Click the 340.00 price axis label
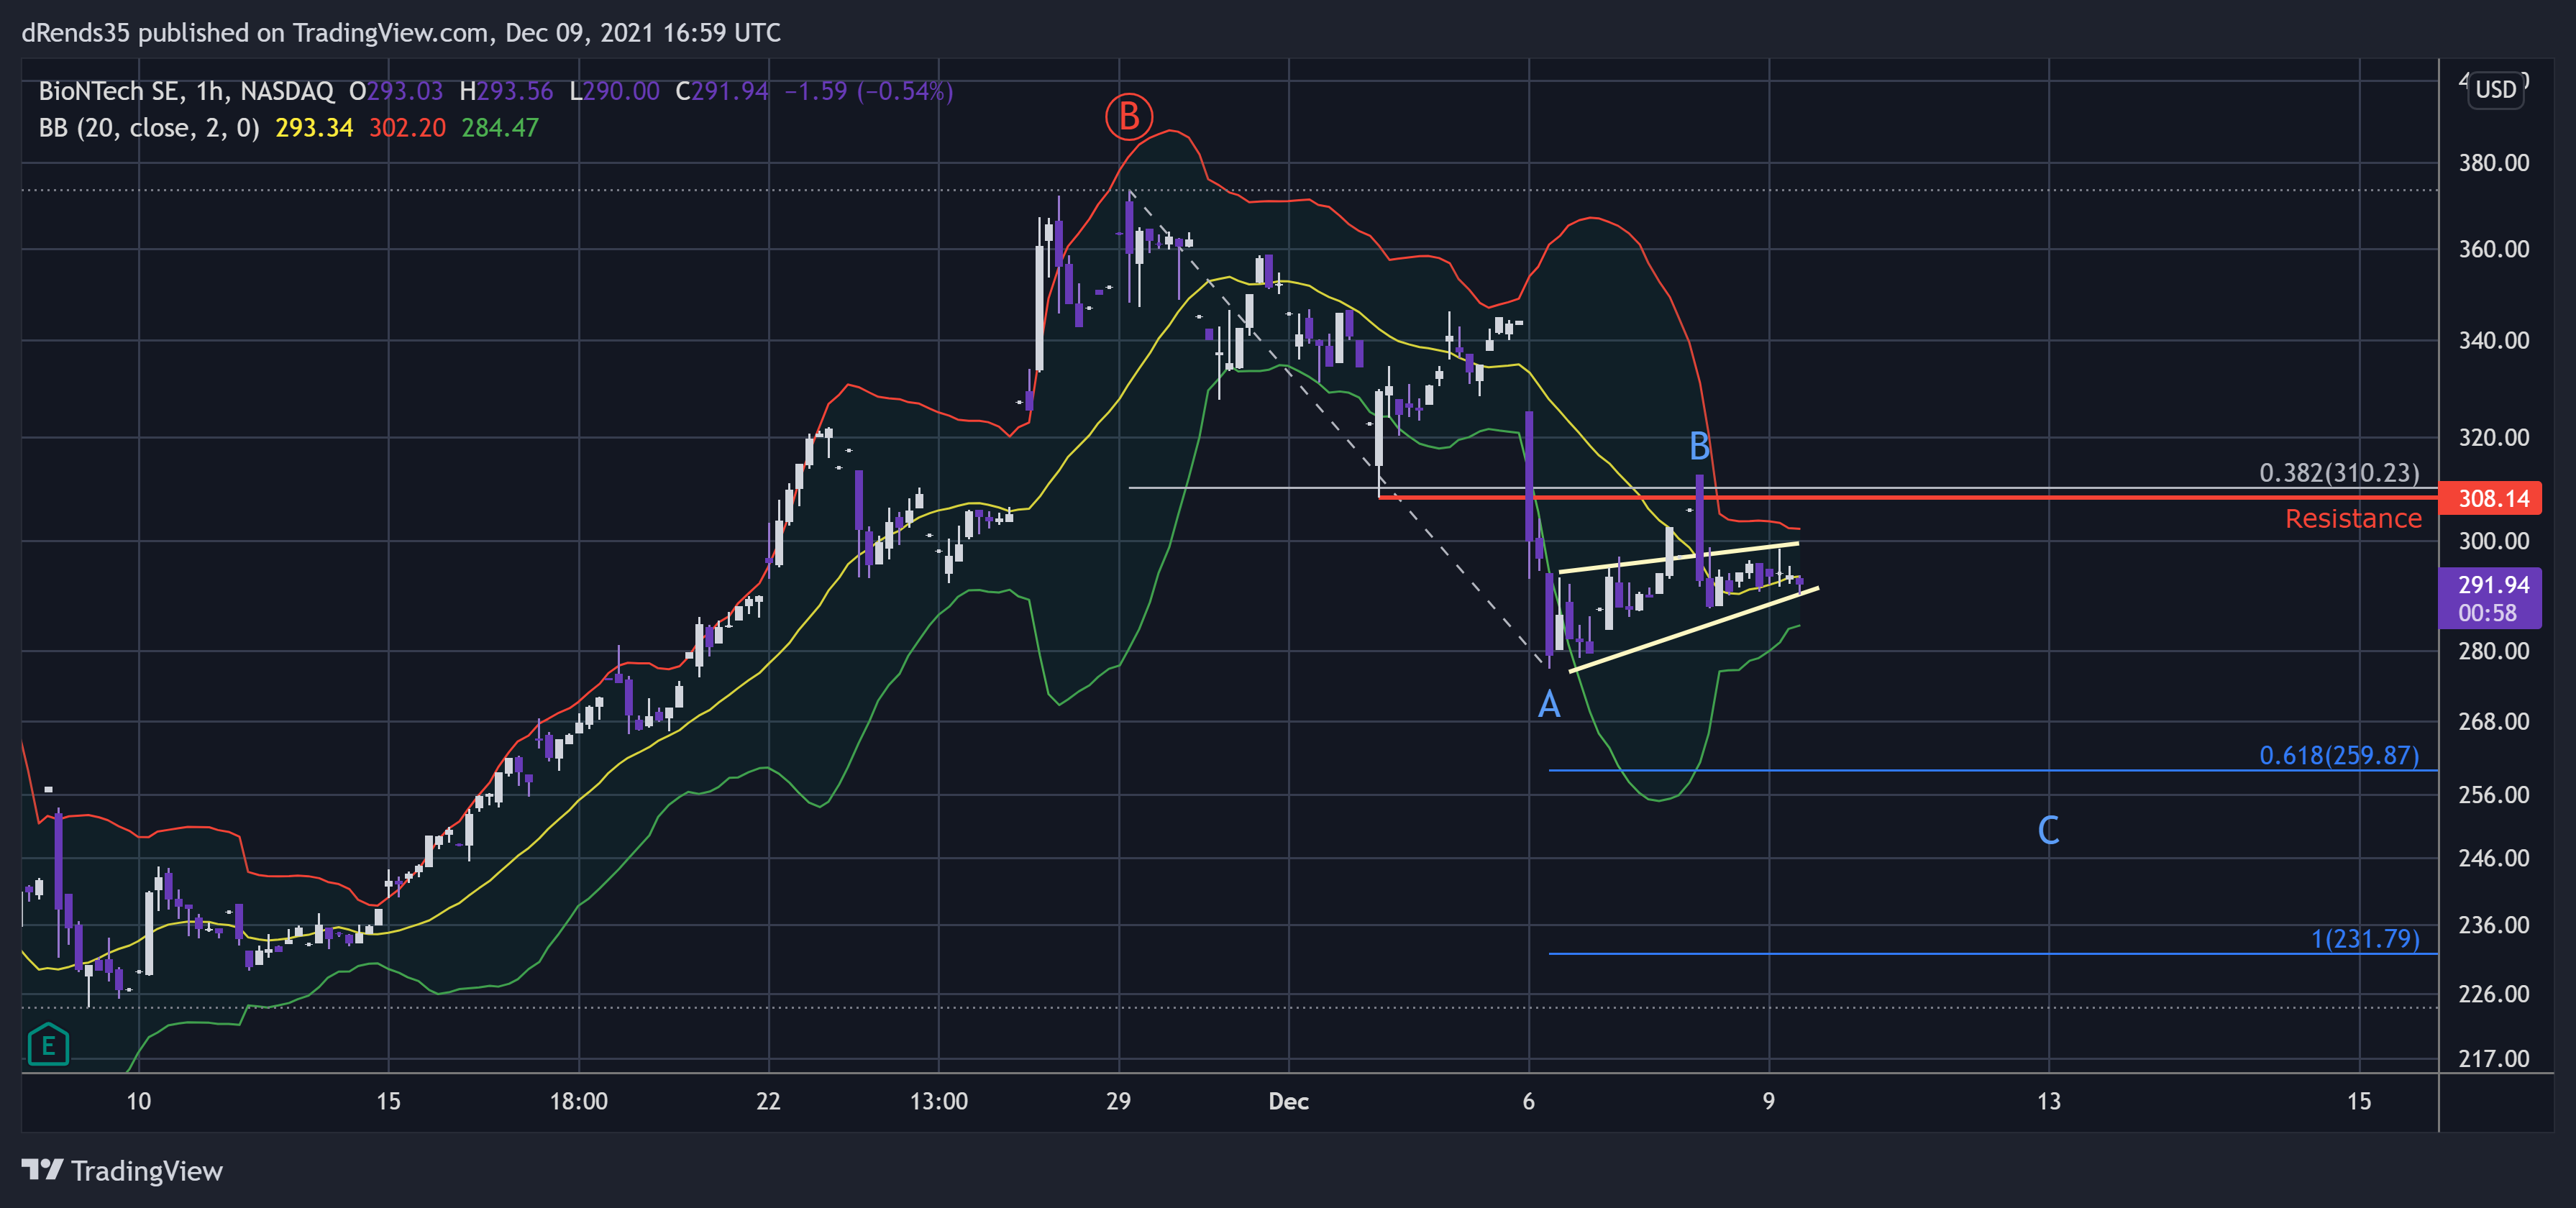 [2493, 340]
